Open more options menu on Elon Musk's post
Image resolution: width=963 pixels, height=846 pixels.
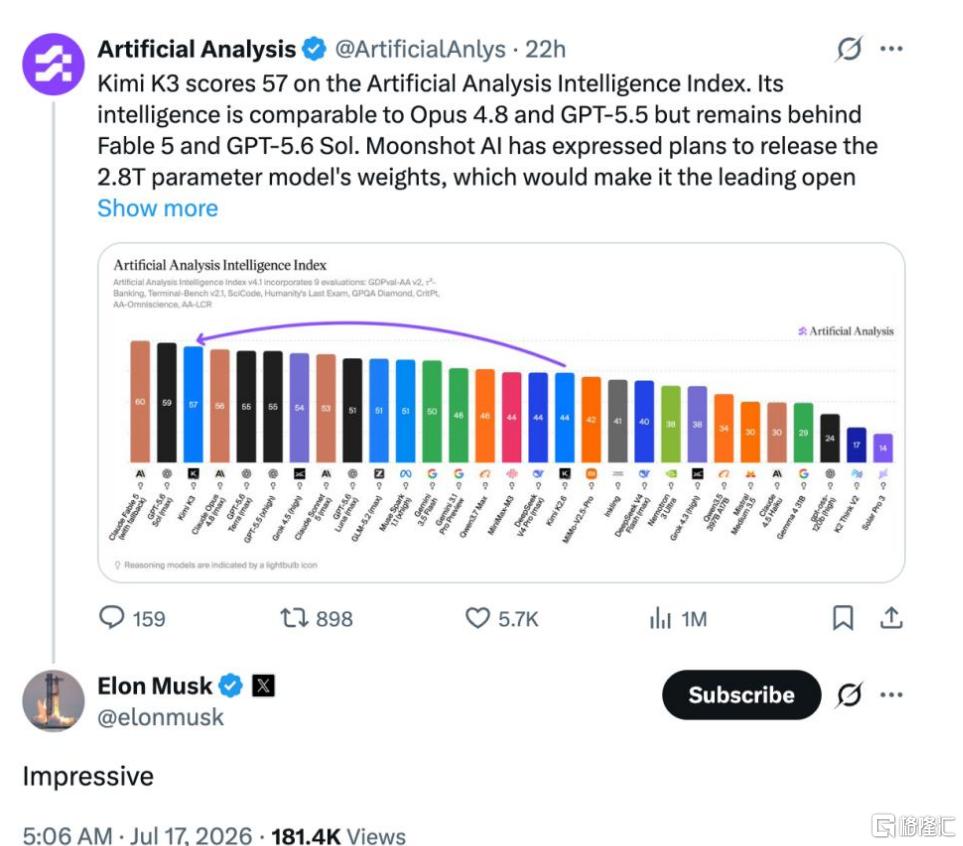891,695
